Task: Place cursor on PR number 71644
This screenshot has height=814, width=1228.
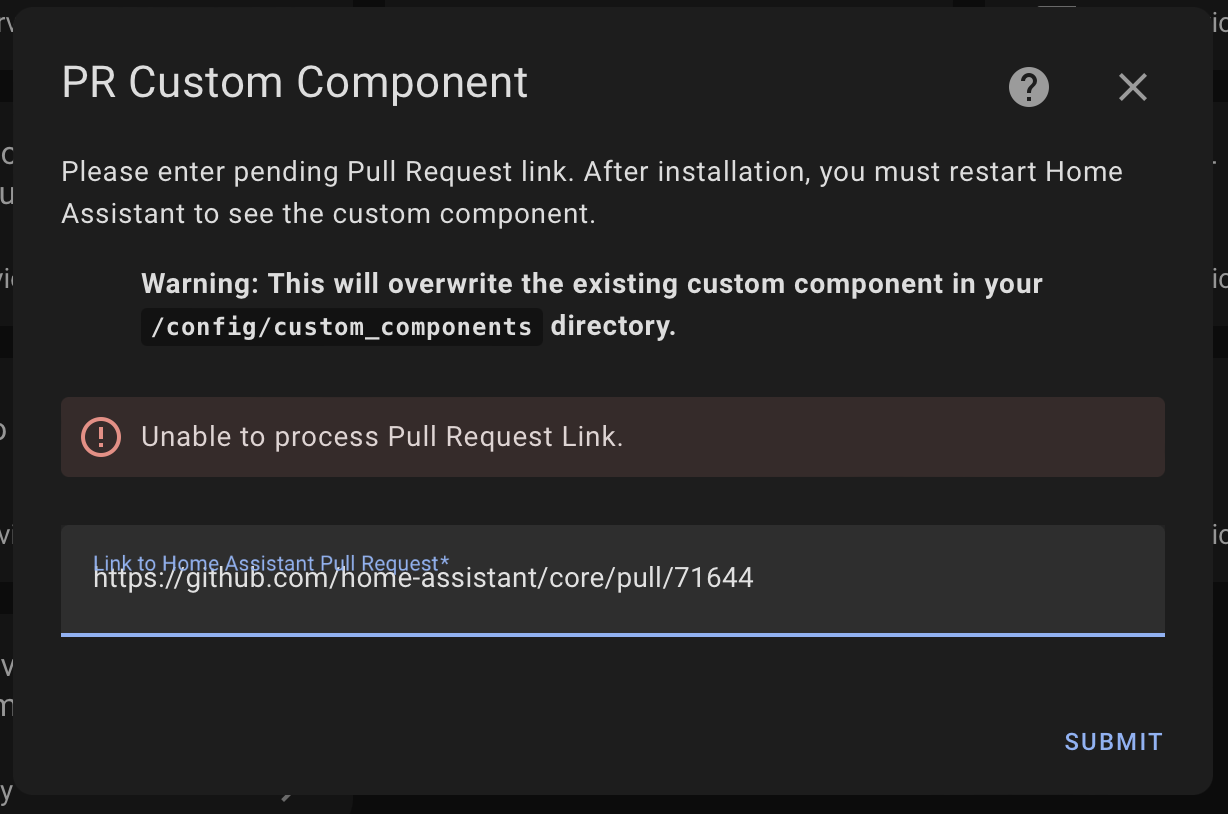Action: tap(714, 578)
